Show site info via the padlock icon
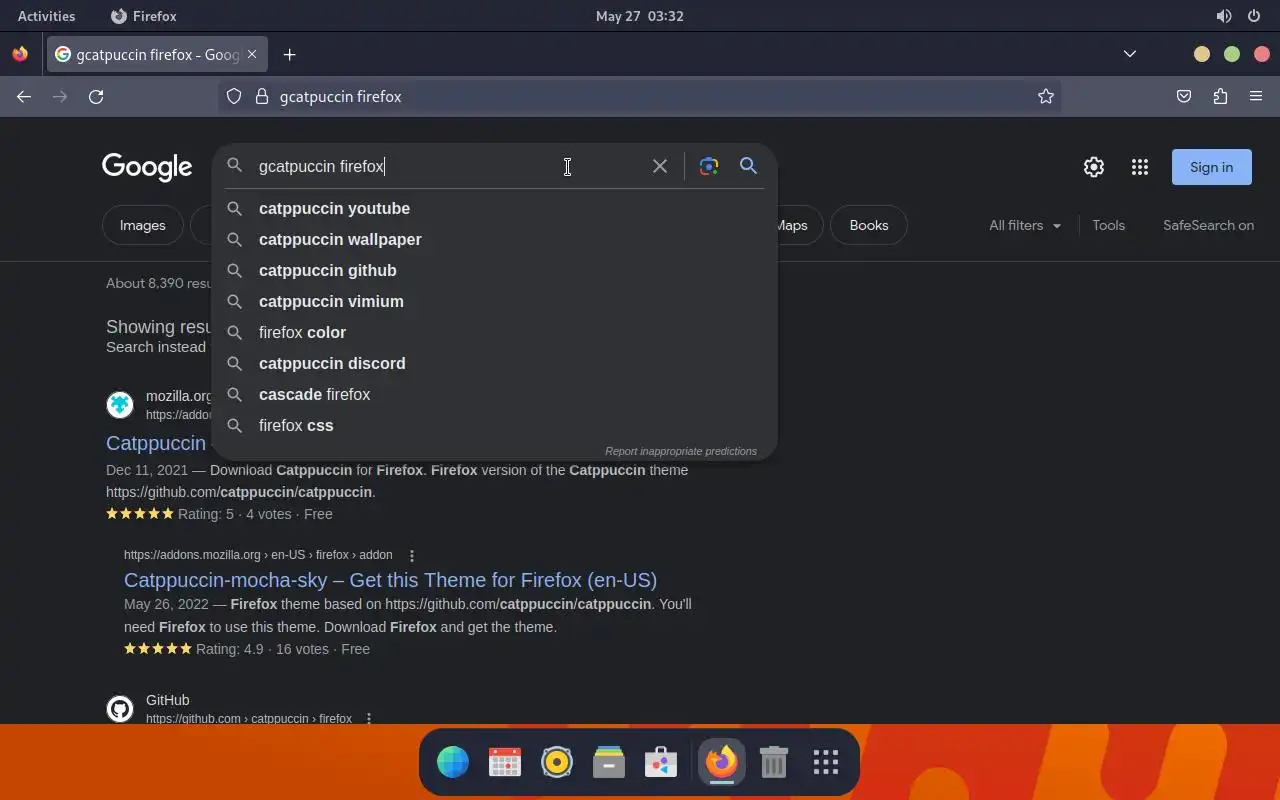 click(262, 97)
